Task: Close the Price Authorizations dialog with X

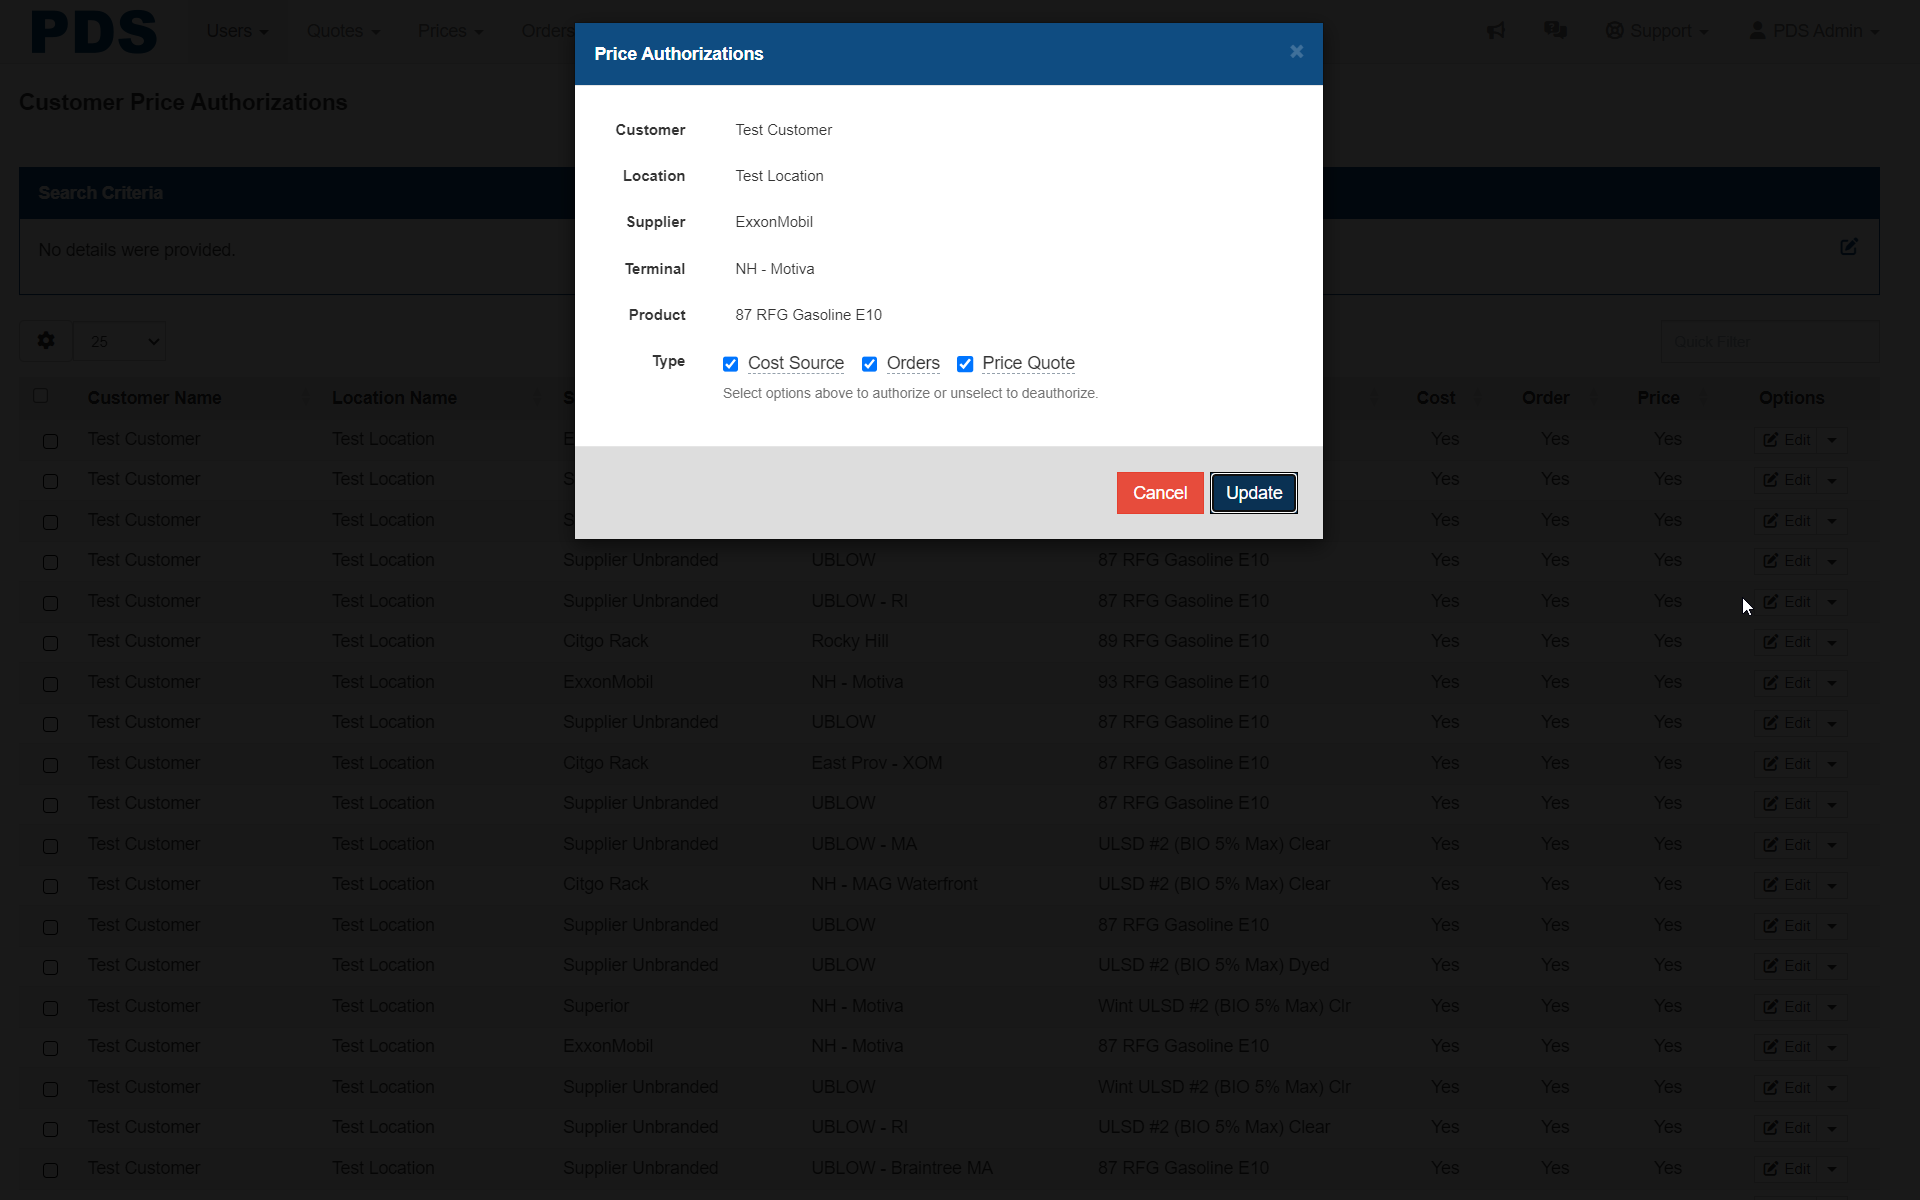Action: click(1296, 52)
